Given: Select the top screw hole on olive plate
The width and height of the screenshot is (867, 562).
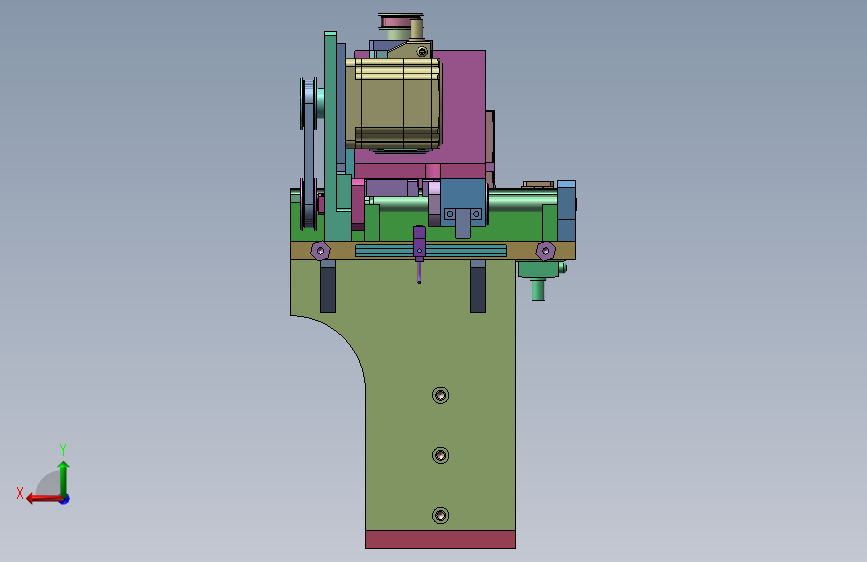Looking at the screenshot, I should coord(440,395).
